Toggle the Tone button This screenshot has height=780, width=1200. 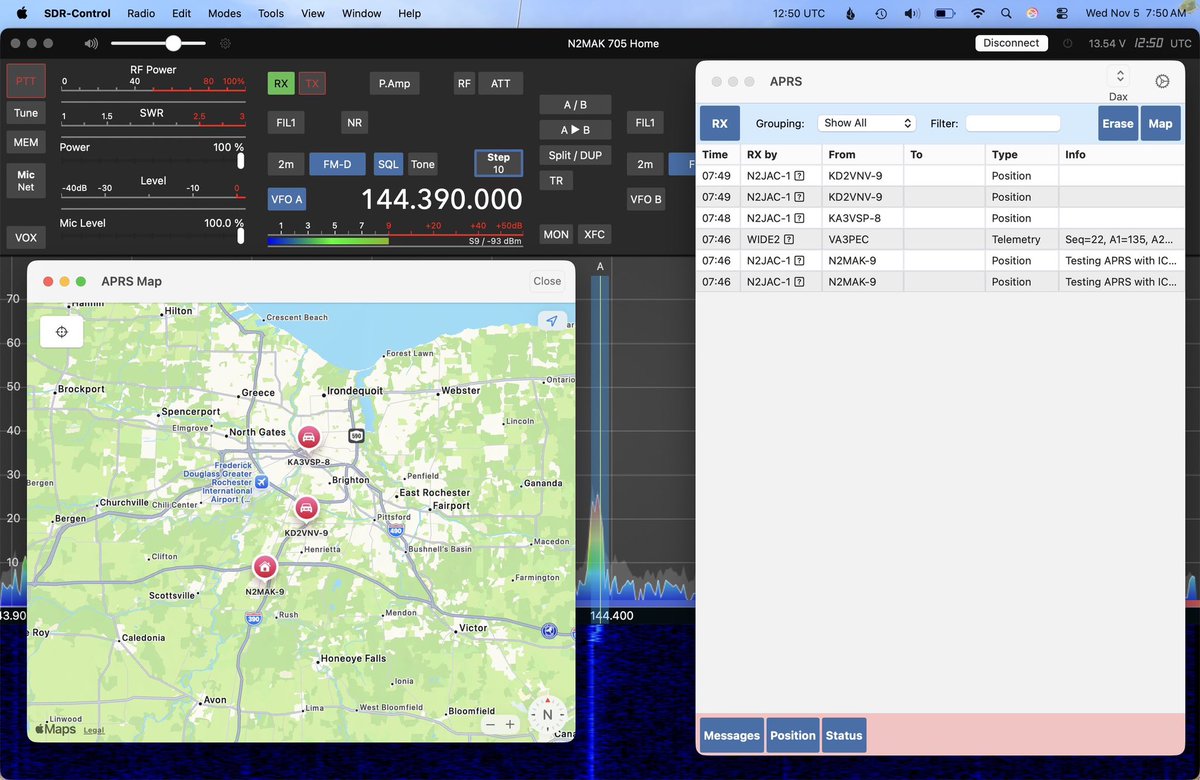(423, 164)
